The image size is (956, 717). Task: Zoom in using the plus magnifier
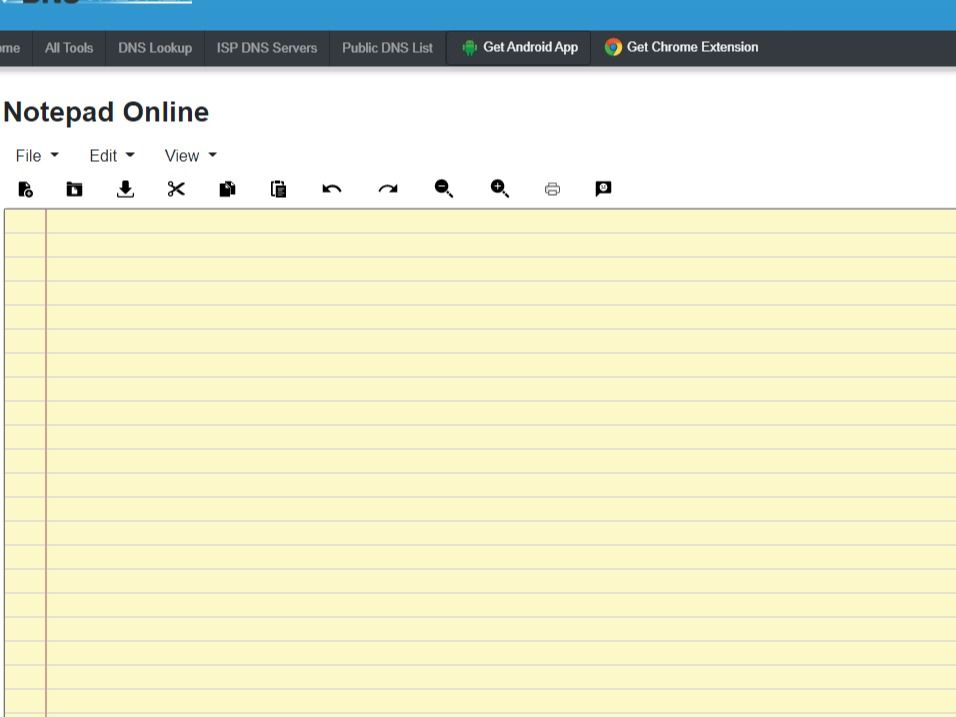point(500,189)
